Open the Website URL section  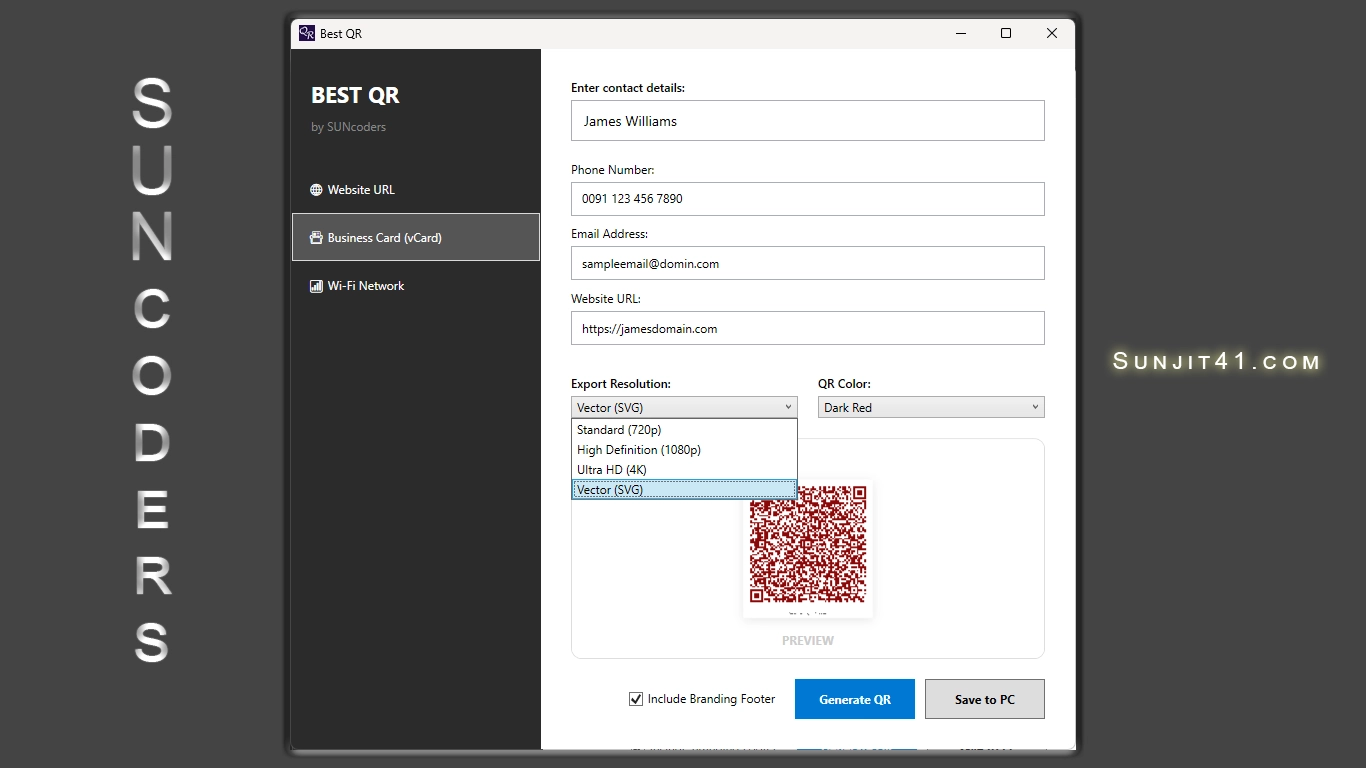[415, 190]
